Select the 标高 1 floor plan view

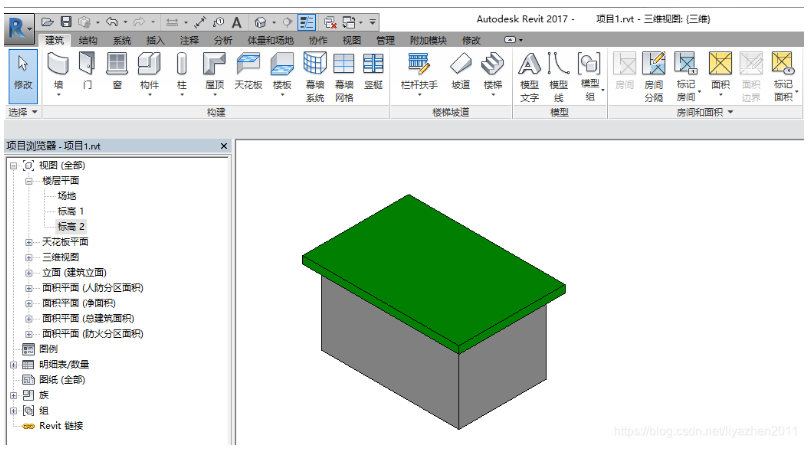tap(71, 211)
